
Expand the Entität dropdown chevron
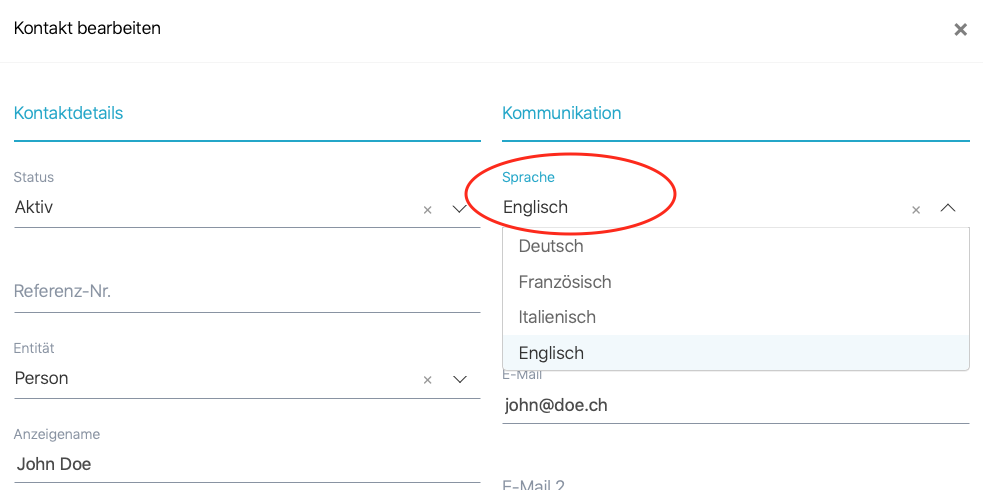click(x=460, y=379)
